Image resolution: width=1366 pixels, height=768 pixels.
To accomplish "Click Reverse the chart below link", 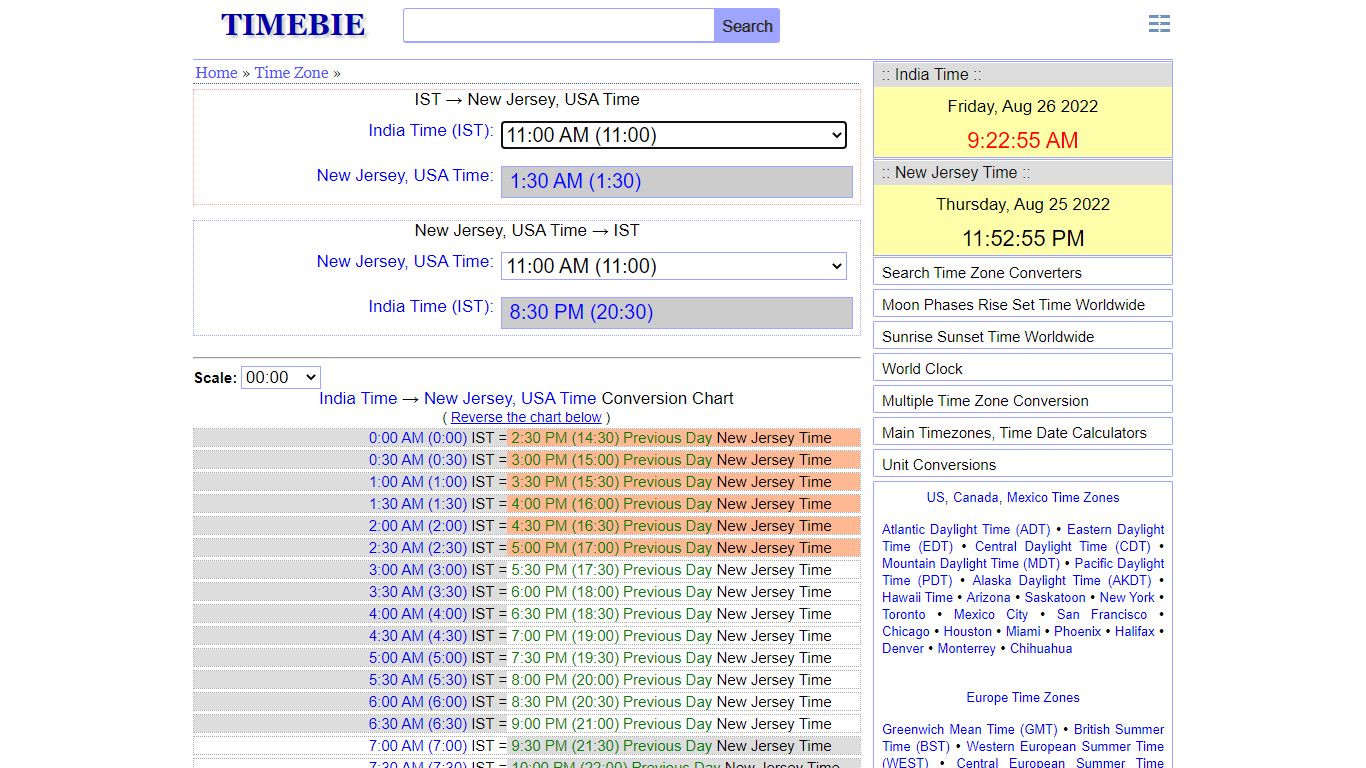I will (x=526, y=417).
